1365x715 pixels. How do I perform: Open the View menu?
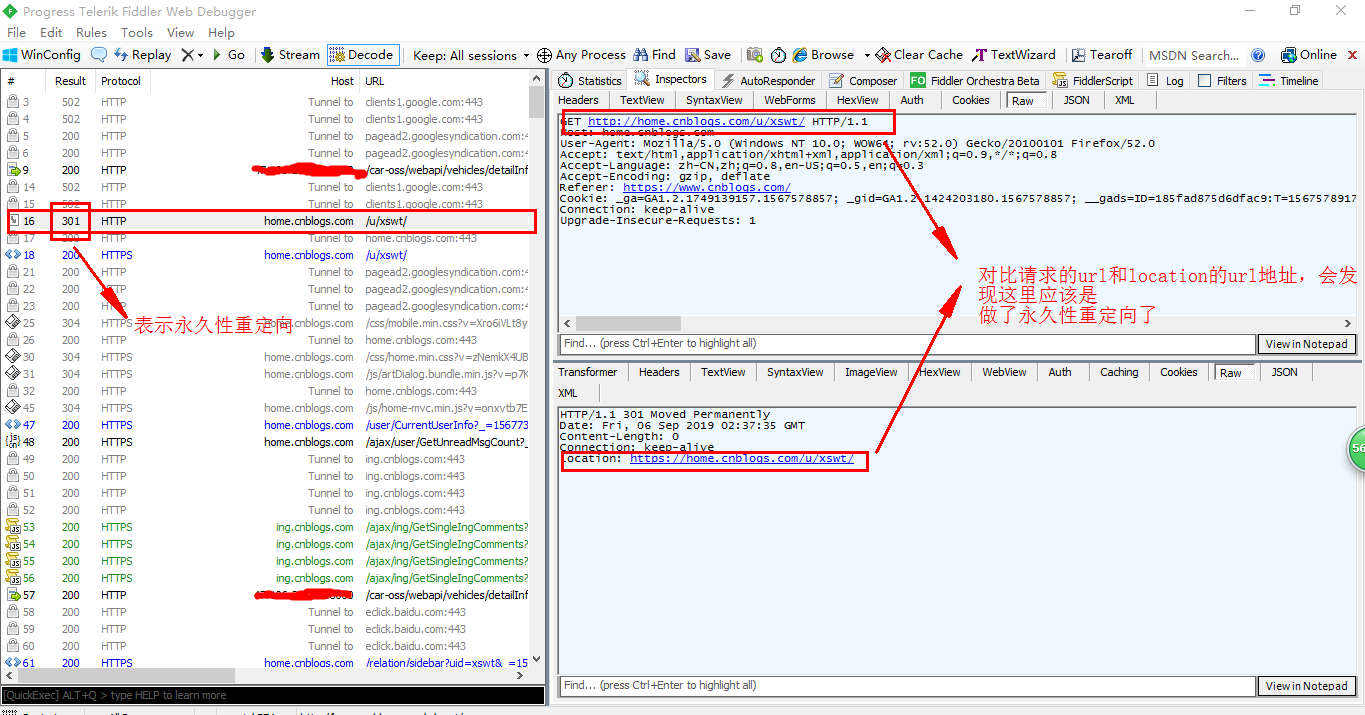pyautogui.click(x=181, y=32)
